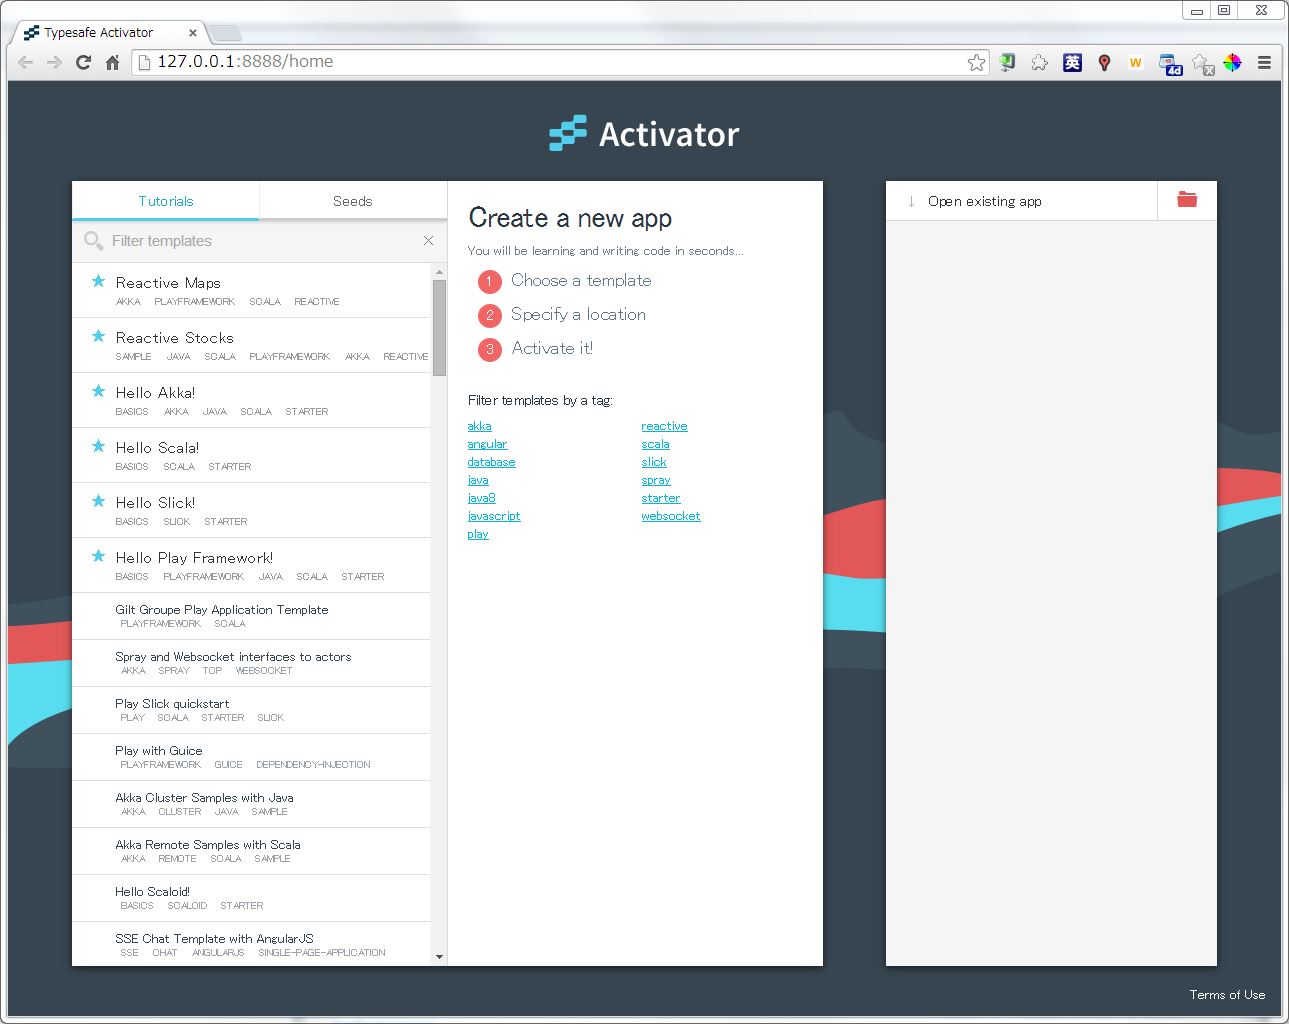The height and width of the screenshot is (1024, 1289).
Task: Follow the 'websocket' template tag link
Action: [x=670, y=515]
